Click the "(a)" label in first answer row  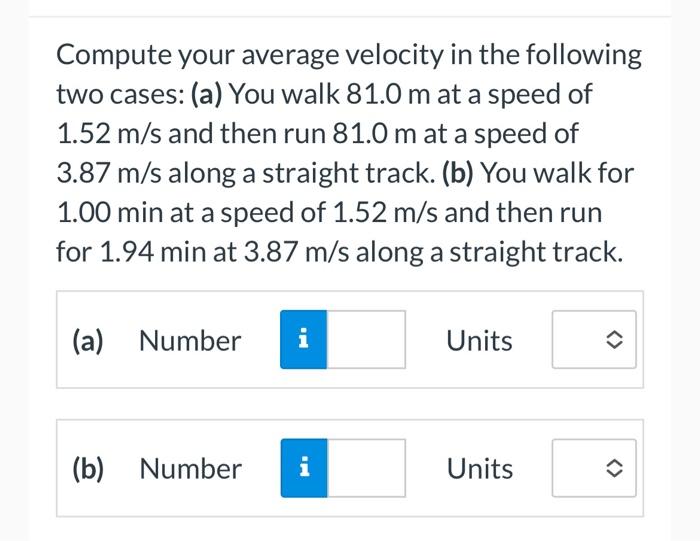(88, 341)
